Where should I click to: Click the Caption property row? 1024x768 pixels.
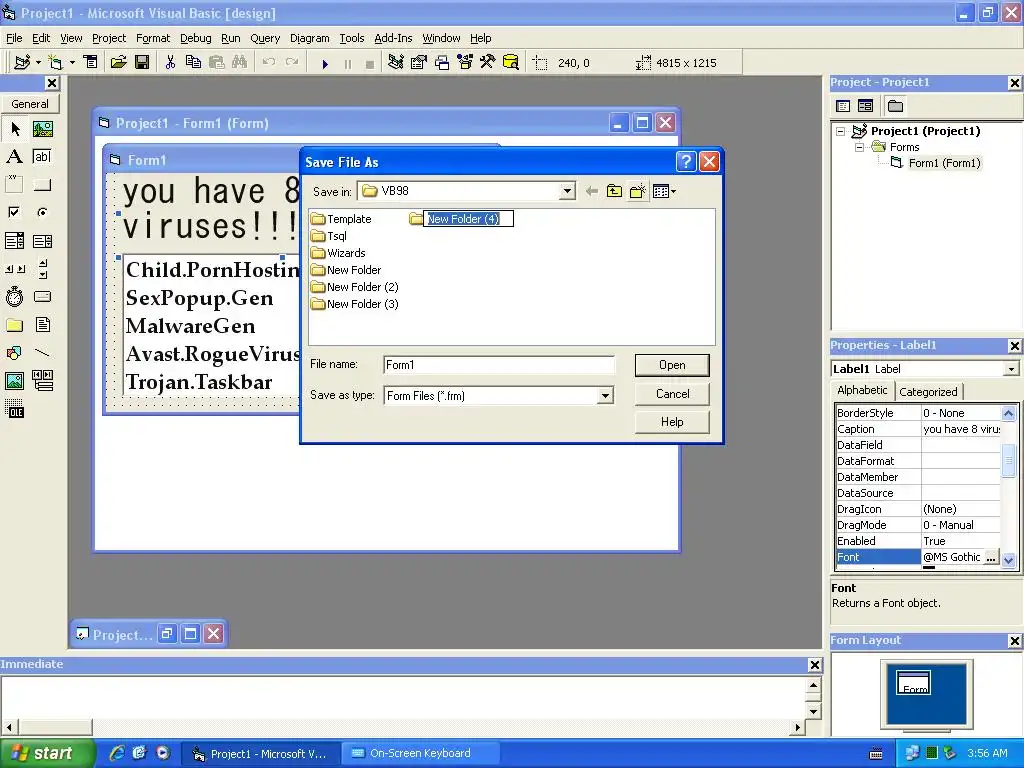[918, 429]
